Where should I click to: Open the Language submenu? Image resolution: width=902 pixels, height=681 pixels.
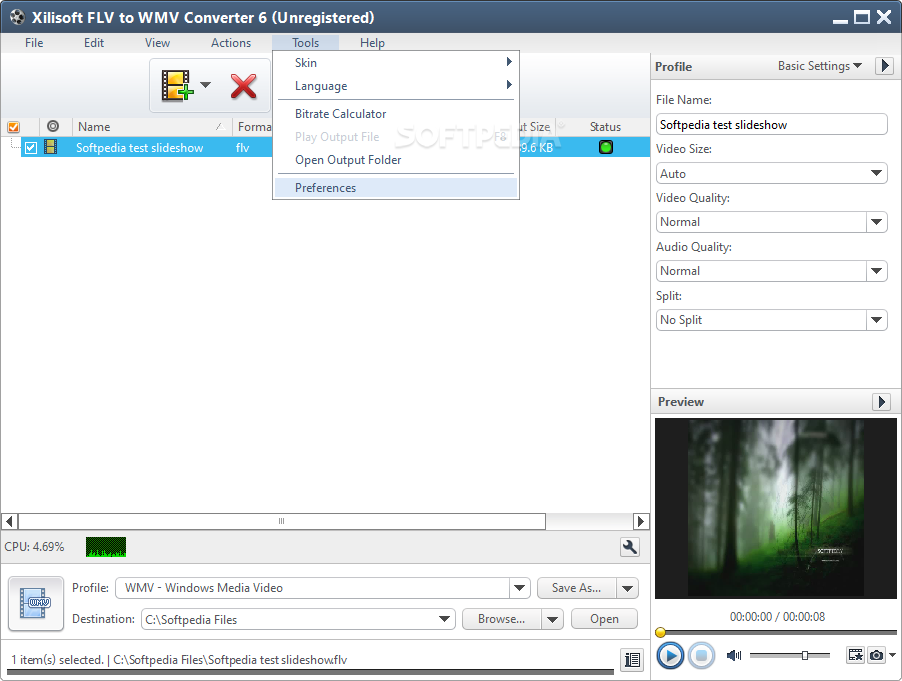pos(396,85)
